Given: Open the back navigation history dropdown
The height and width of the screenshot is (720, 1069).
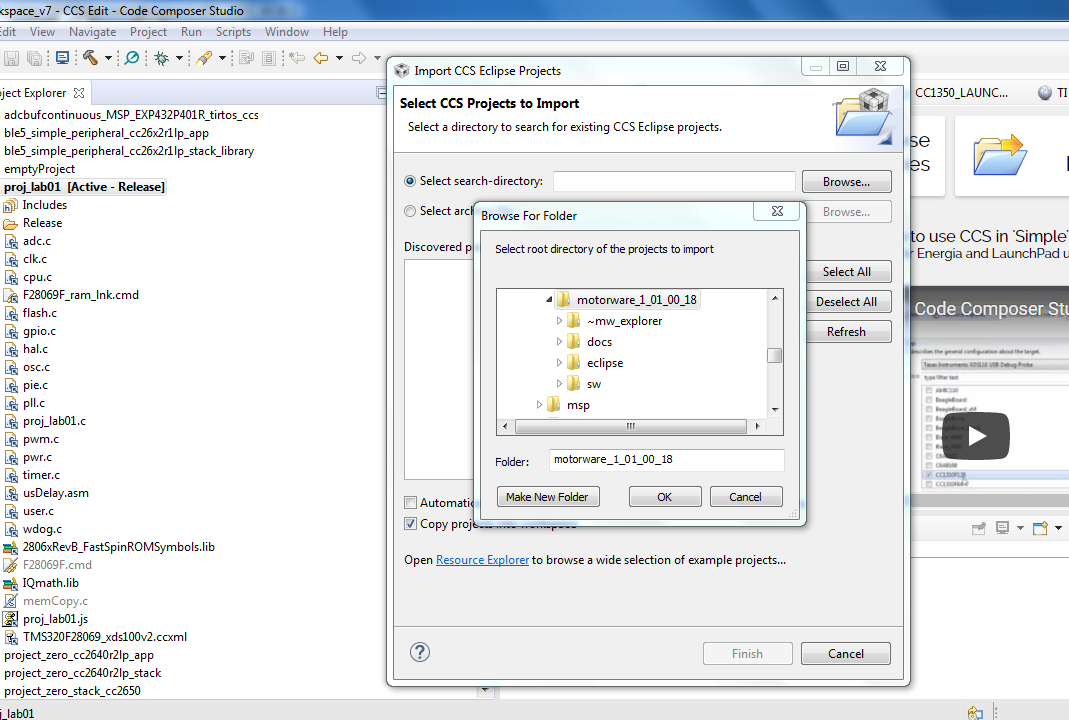Looking at the screenshot, I should tap(339, 58).
